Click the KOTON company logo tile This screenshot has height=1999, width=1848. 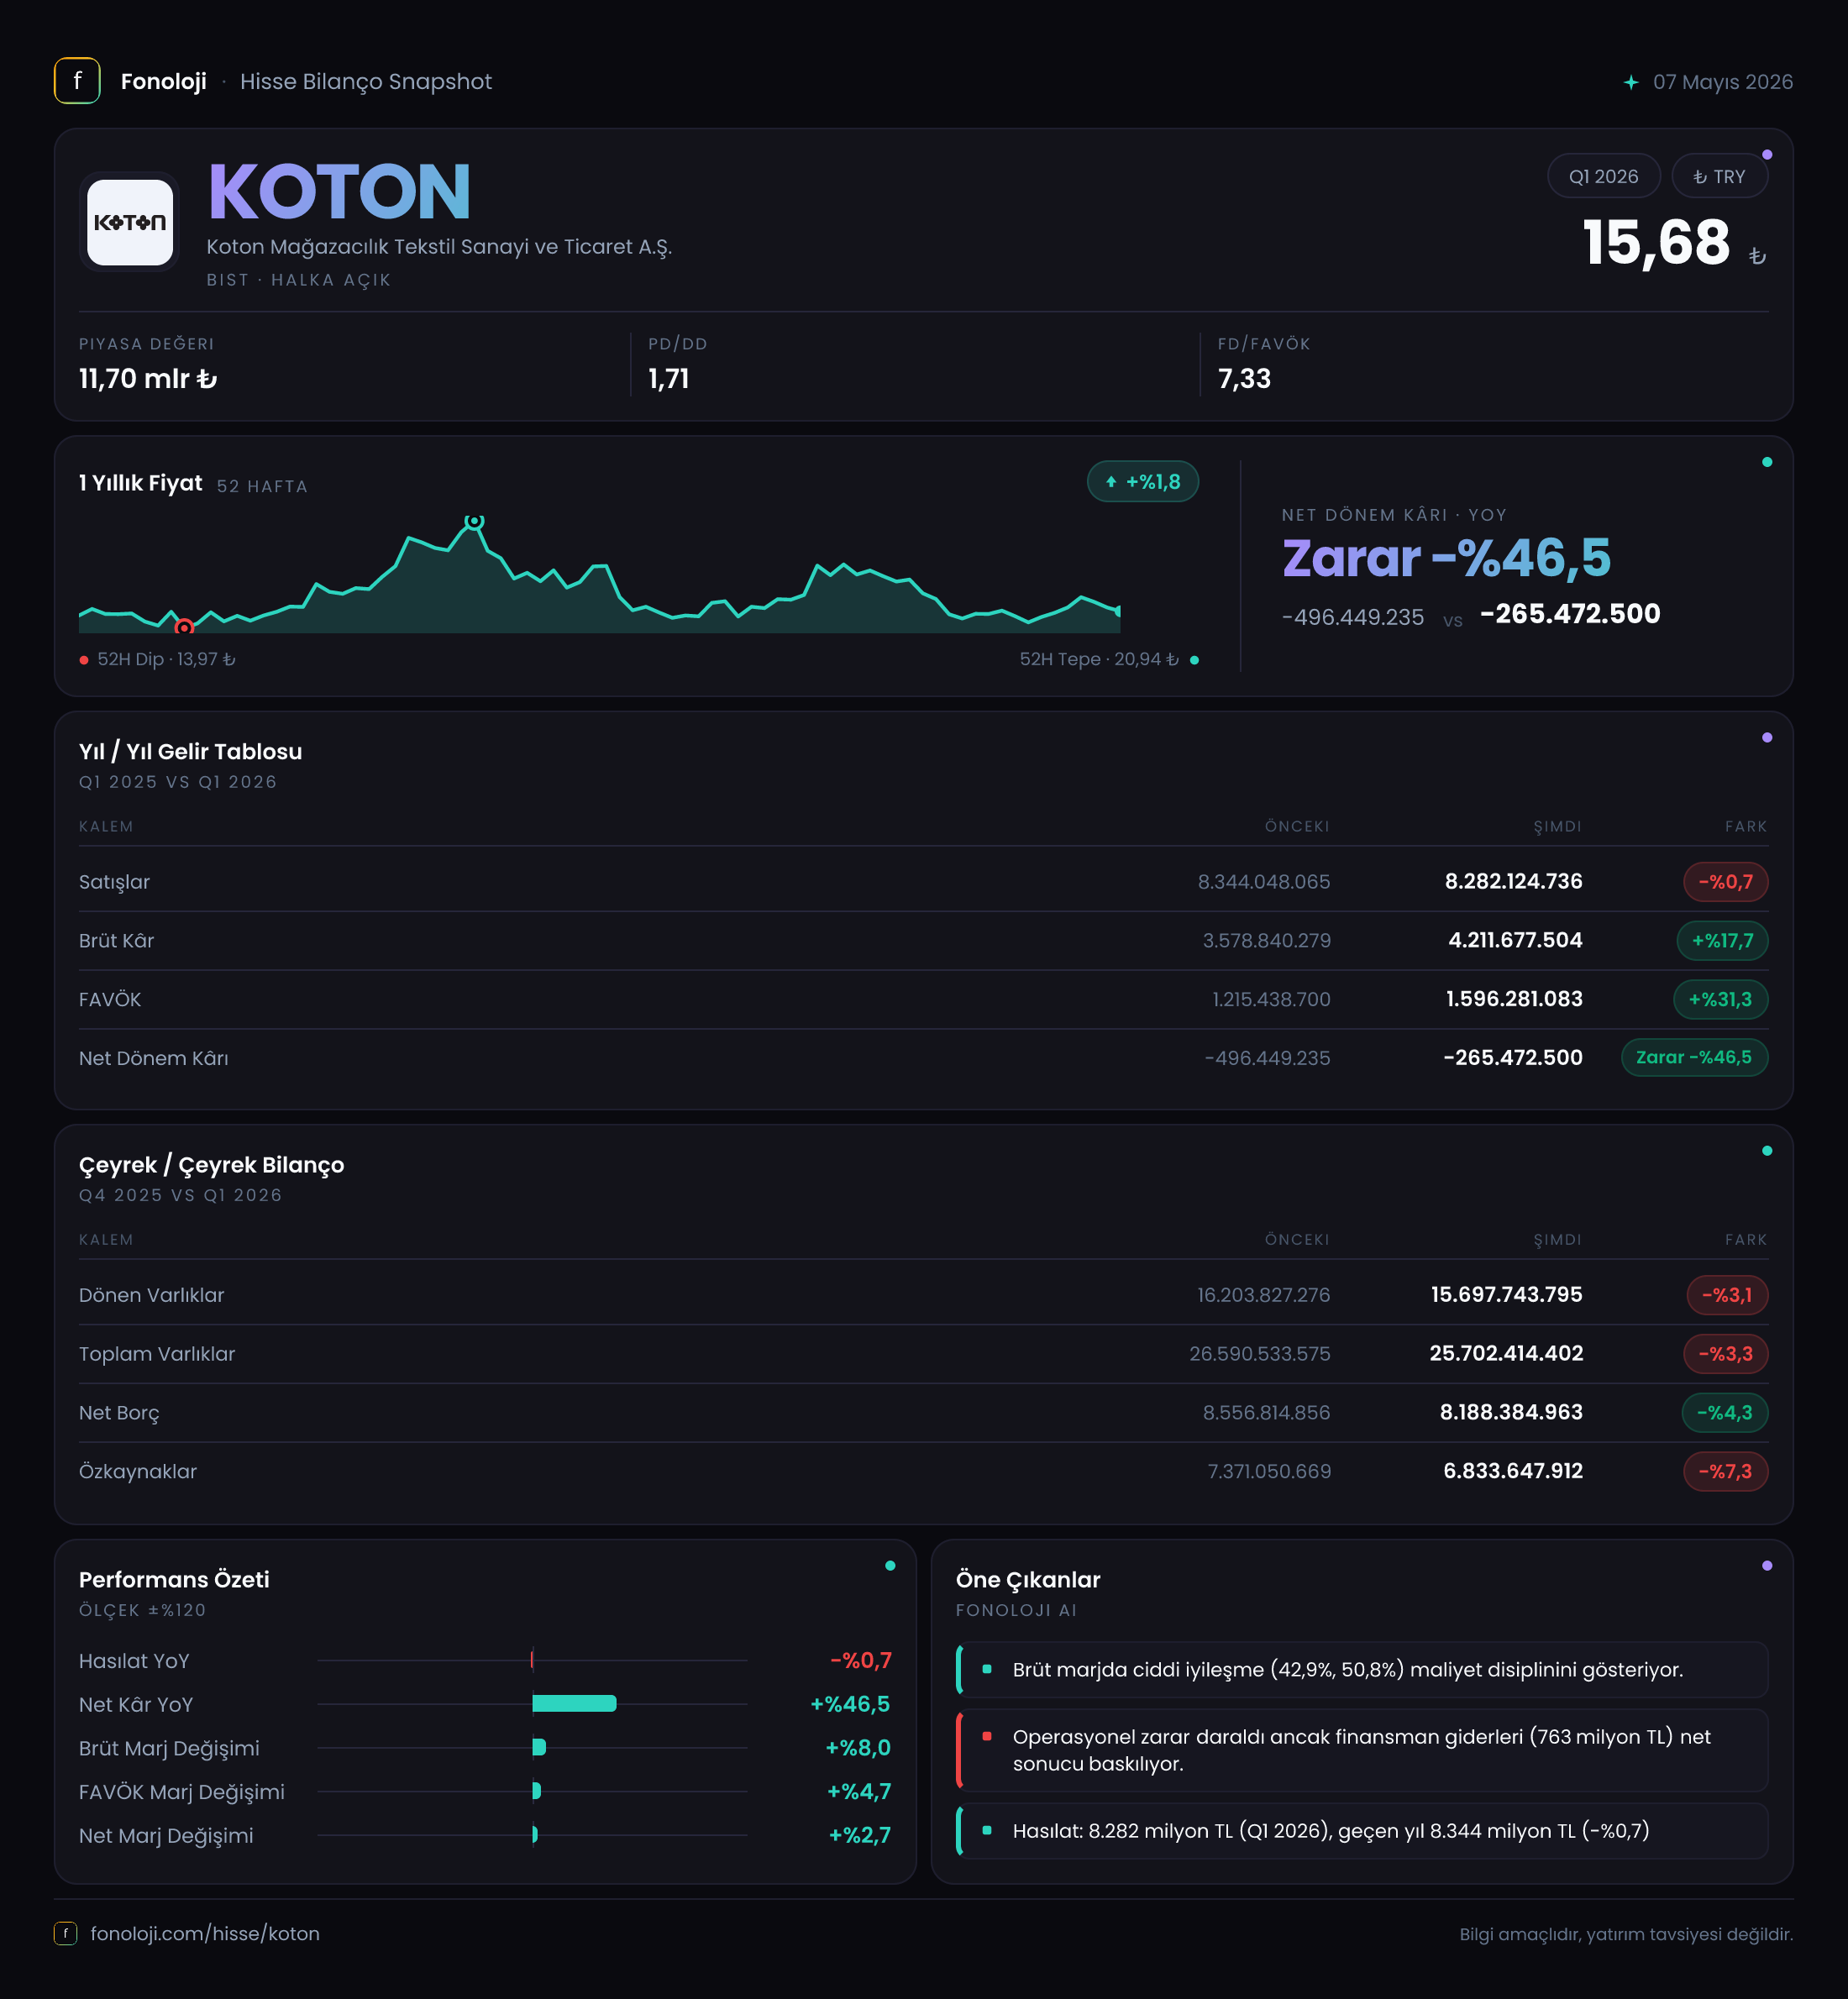pyautogui.click(x=130, y=222)
